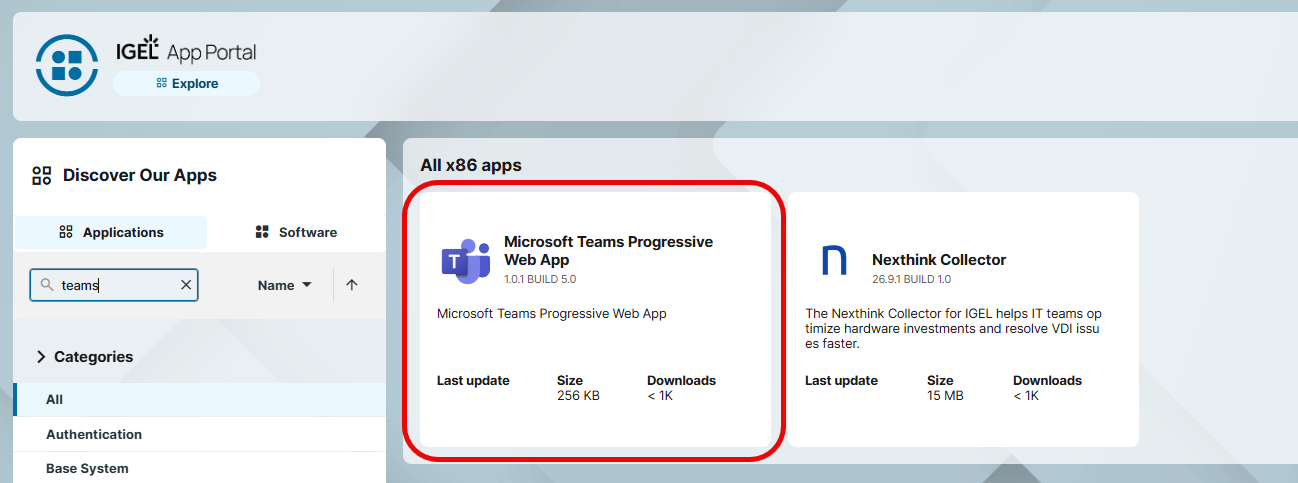This screenshot has width=1298, height=483.
Task: Open the Explore button in header
Action: tap(186, 84)
